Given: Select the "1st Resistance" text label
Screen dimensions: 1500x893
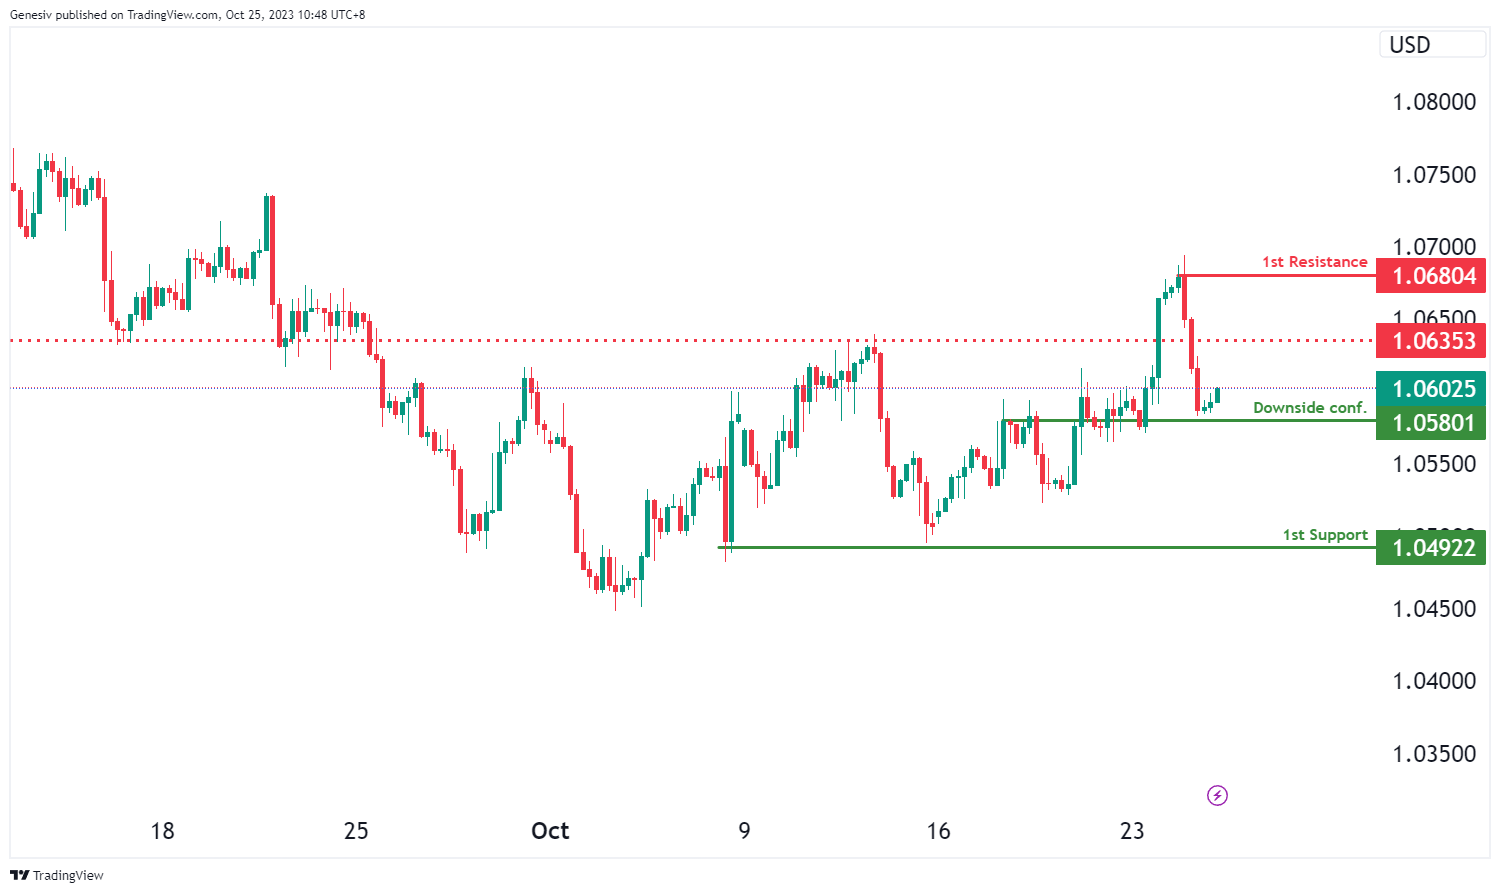Looking at the screenshot, I should point(1314,262).
